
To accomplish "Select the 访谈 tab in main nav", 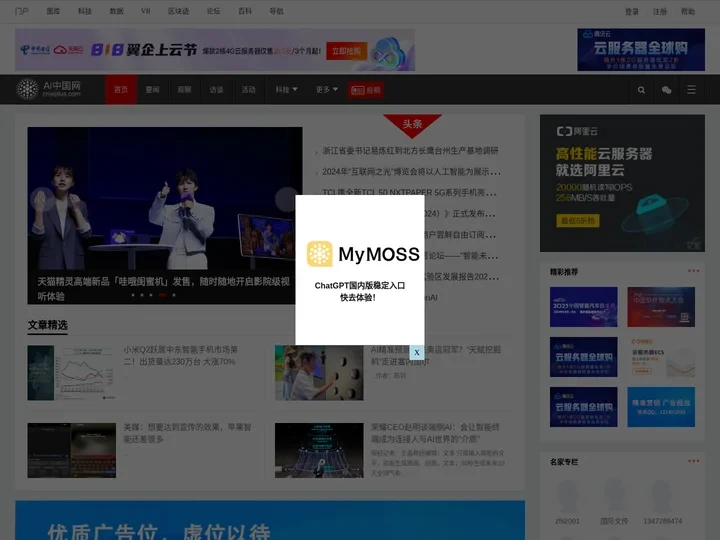I will (x=216, y=90).
